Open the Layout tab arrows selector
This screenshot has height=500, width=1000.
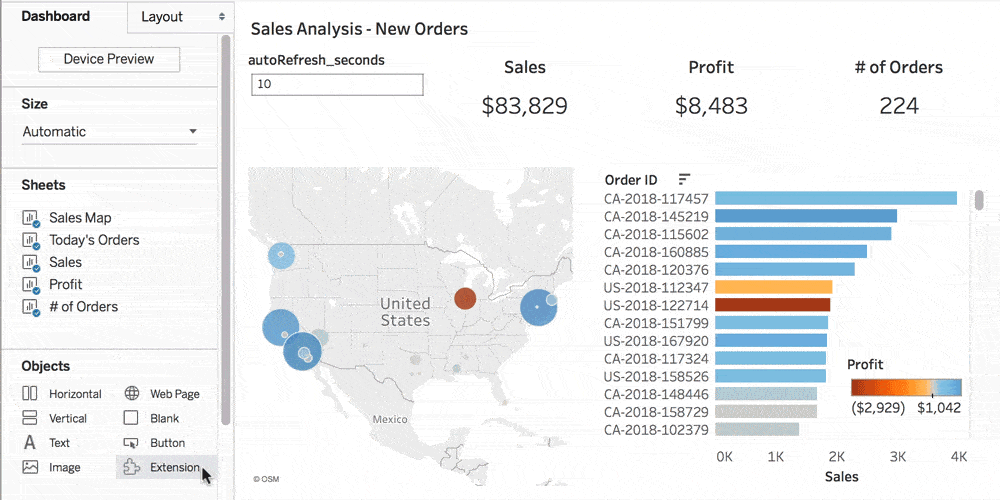click(x=221, y=17)
